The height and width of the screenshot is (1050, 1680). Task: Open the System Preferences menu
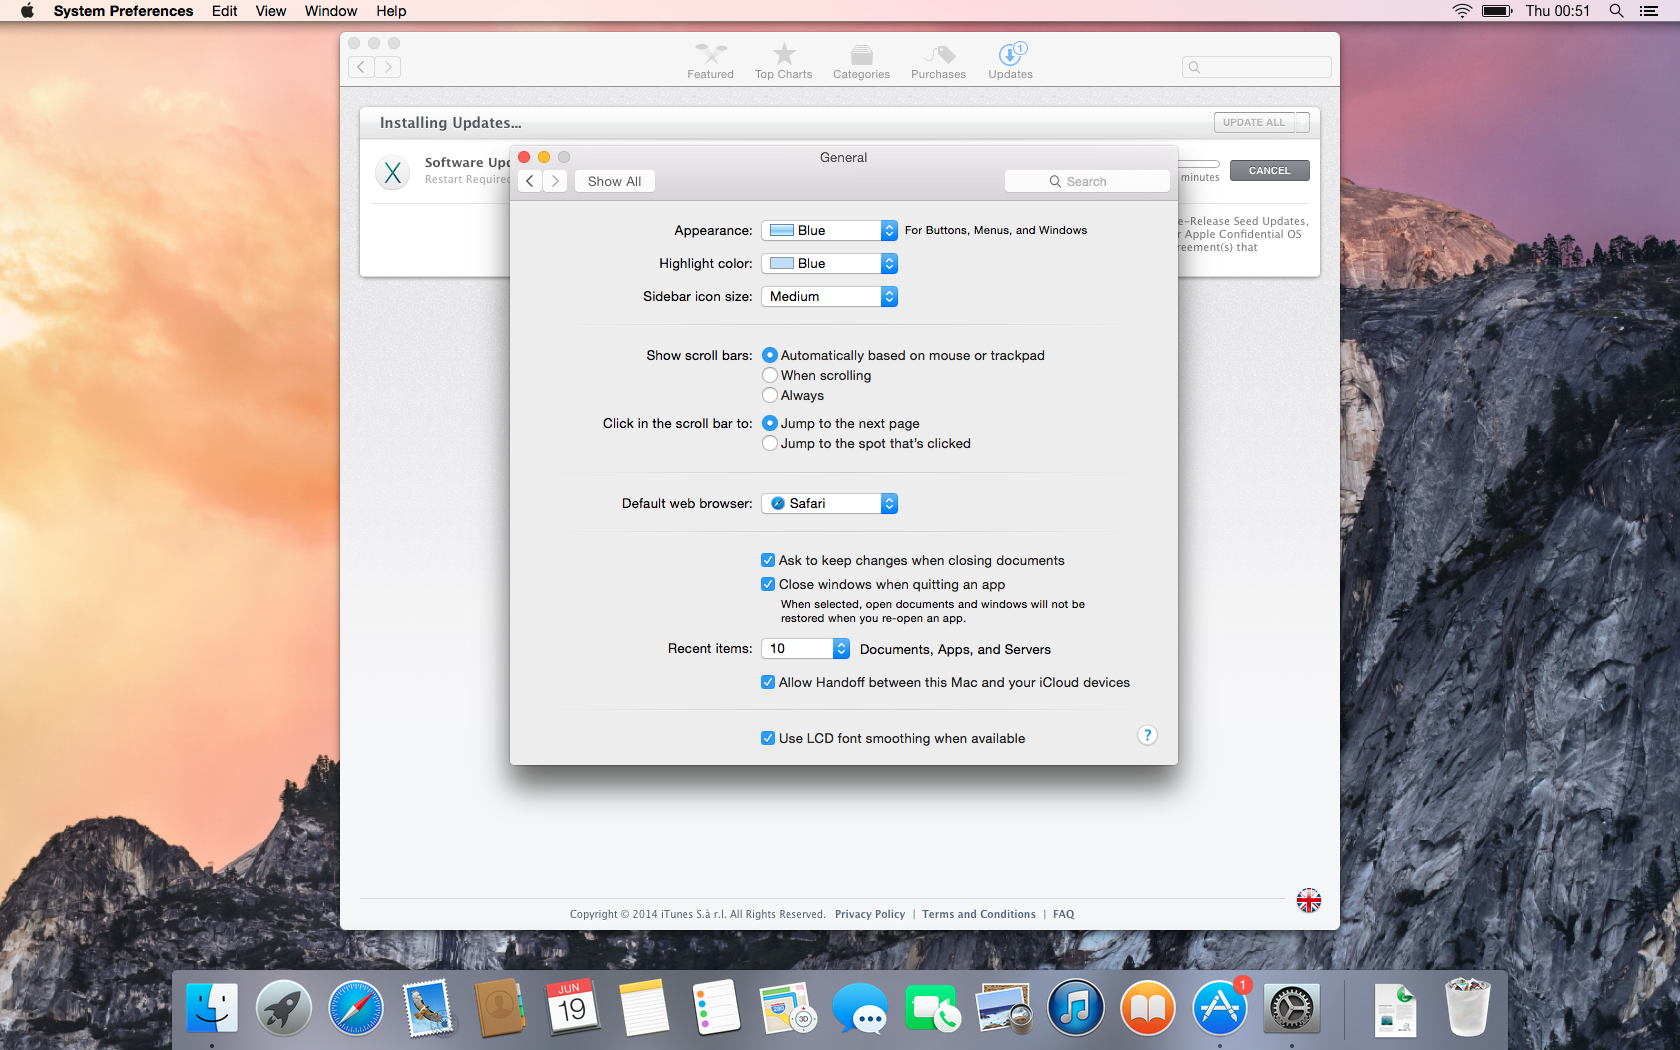point(123,11)
